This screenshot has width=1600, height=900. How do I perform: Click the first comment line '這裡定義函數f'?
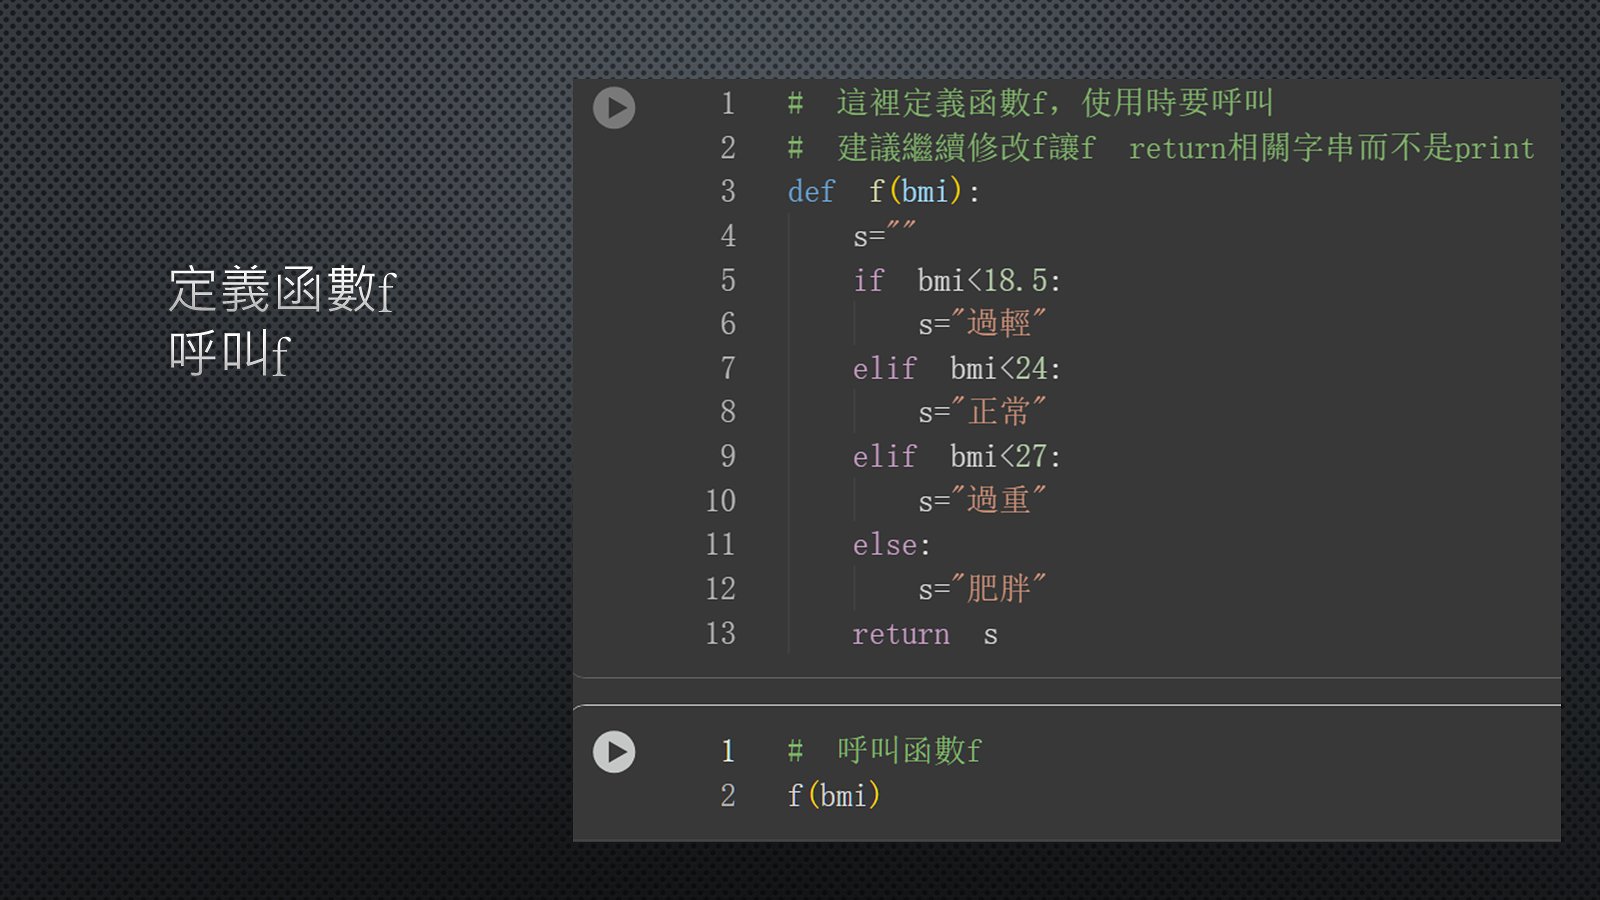(x=1030, y=103)
